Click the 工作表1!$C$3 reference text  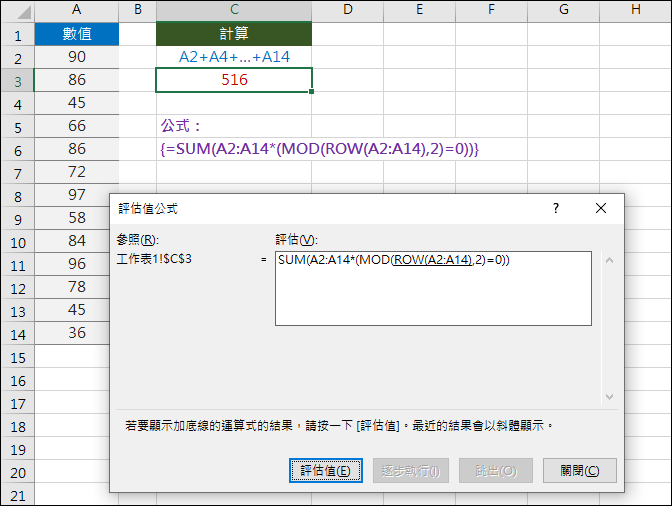click(x=154, y=259)
